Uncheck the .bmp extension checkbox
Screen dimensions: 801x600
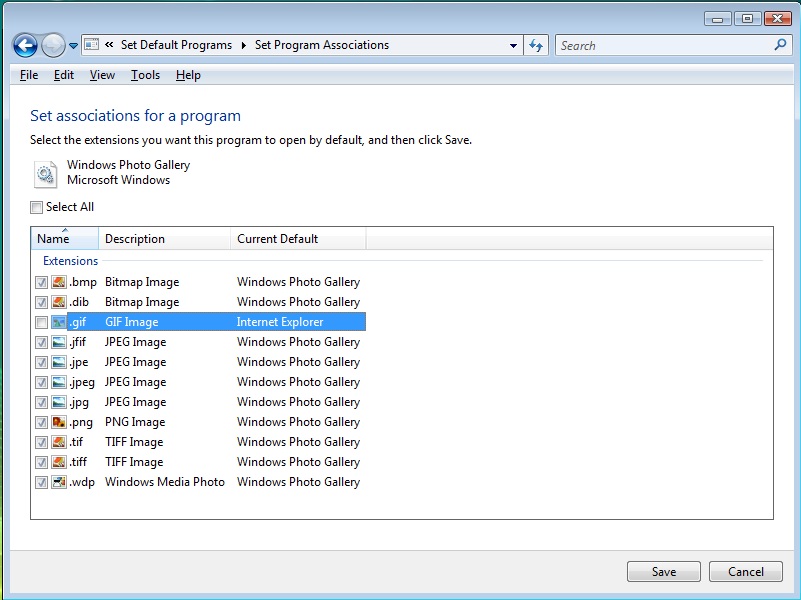pyautogui.click(x=41, y=282)
